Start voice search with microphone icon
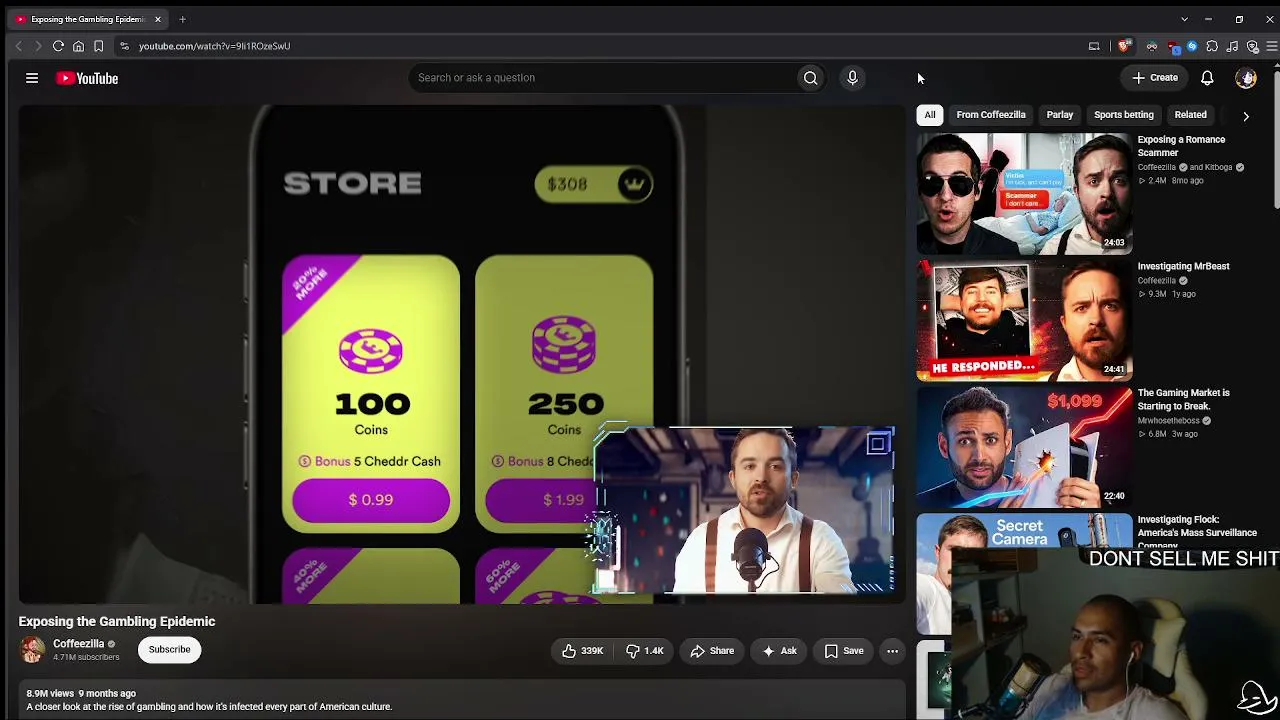The image size is (1280, 720). point(852,78)
